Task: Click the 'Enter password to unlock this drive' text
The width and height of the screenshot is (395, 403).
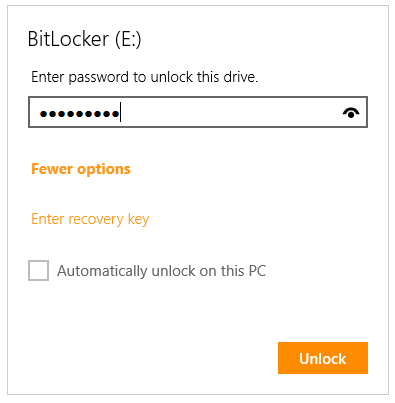Action: (145, 77)
